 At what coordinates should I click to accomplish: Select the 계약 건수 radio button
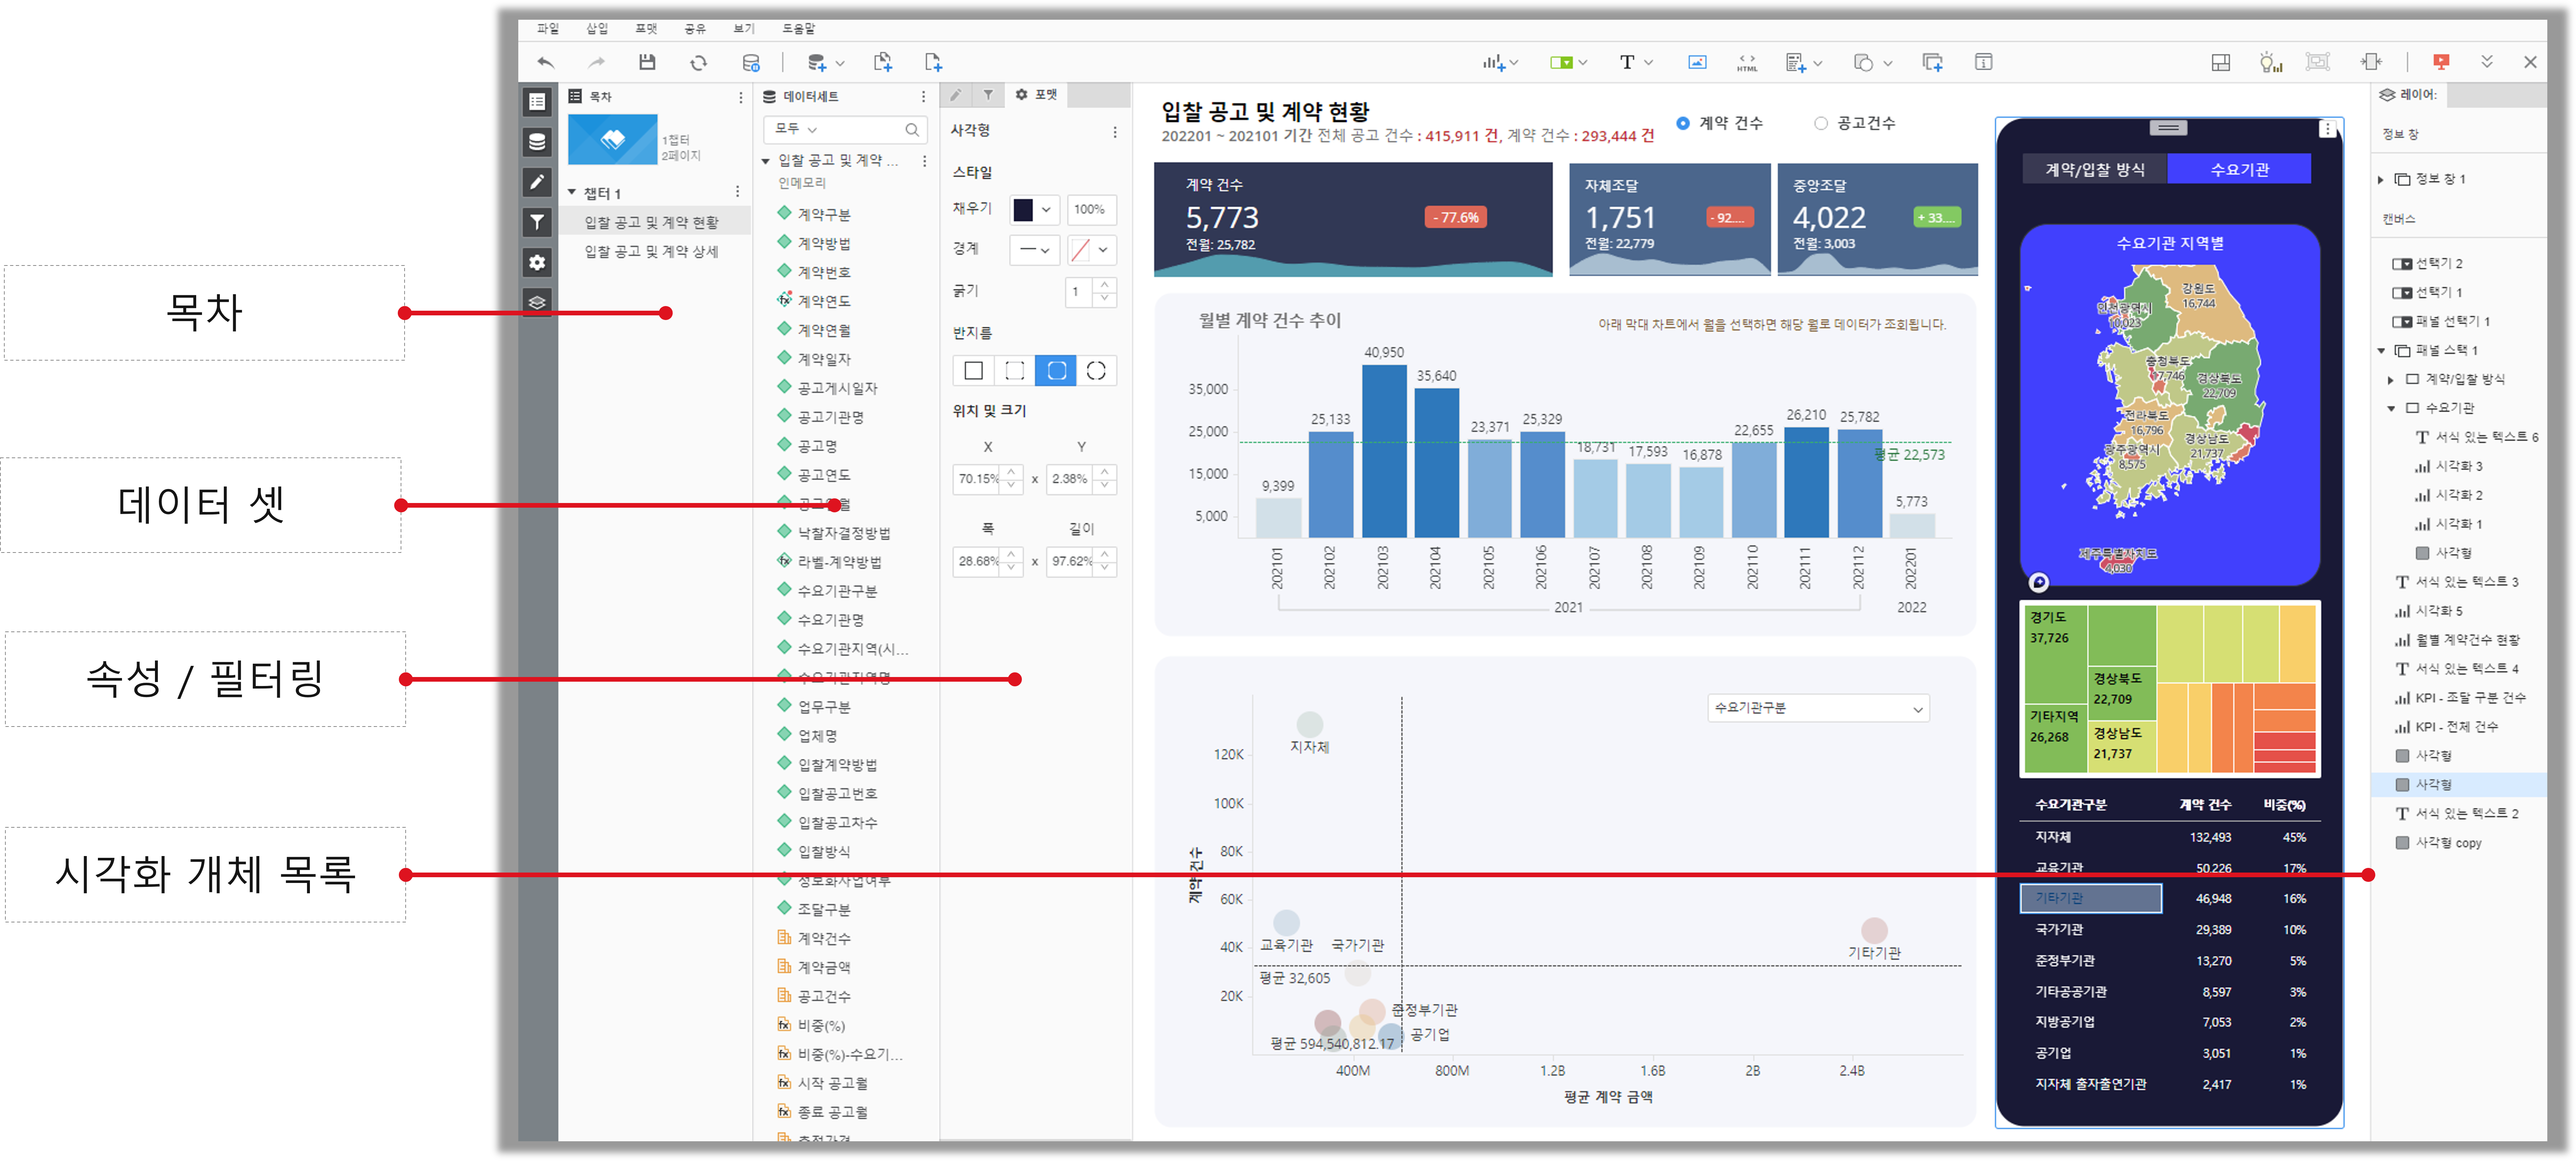[x=1683, y=123]
